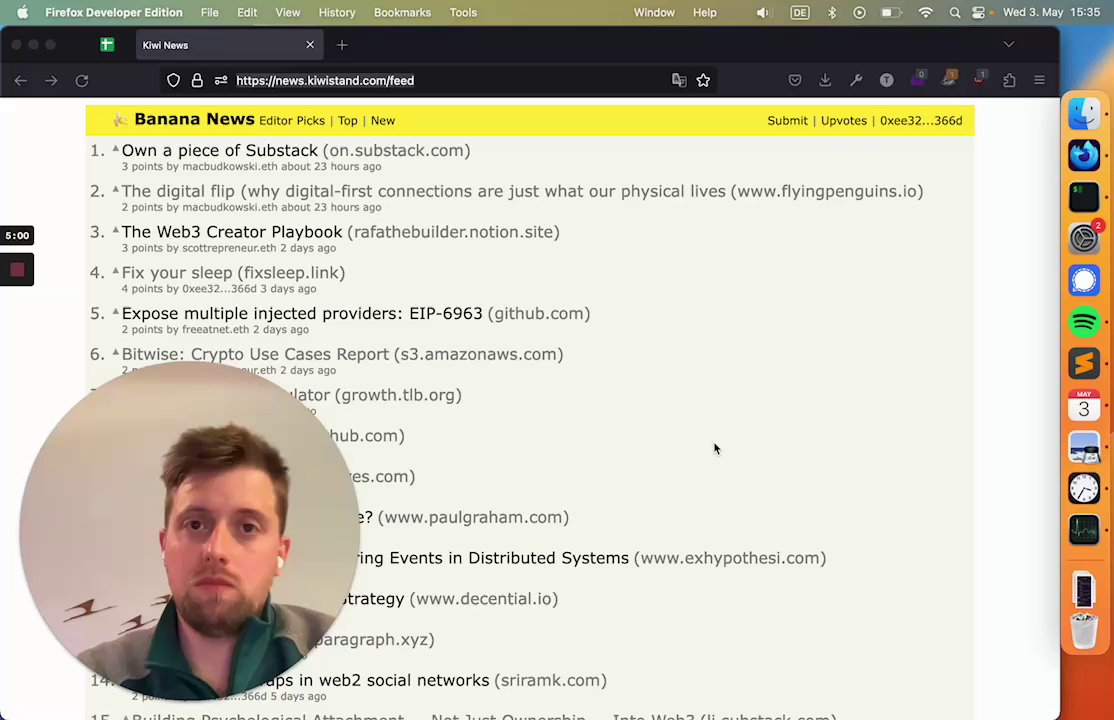
Task: Open the Clock app in the Dock
Action: [1083, 488]
